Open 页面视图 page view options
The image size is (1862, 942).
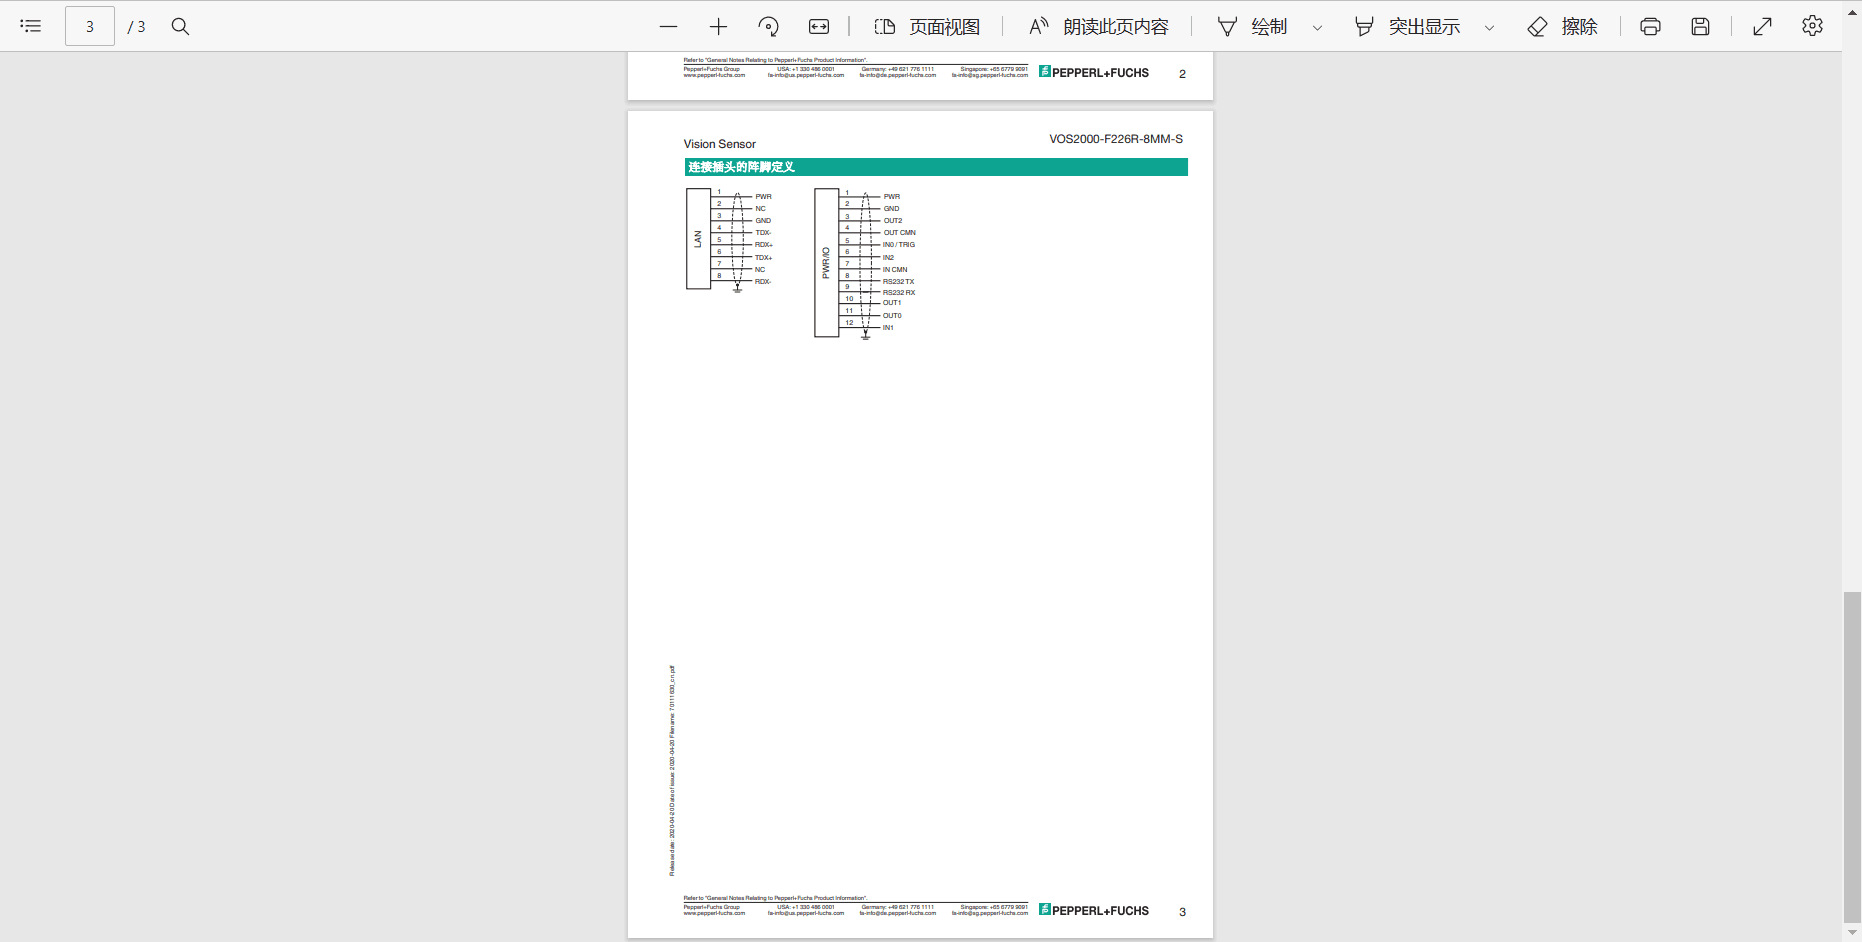[927, 27]
